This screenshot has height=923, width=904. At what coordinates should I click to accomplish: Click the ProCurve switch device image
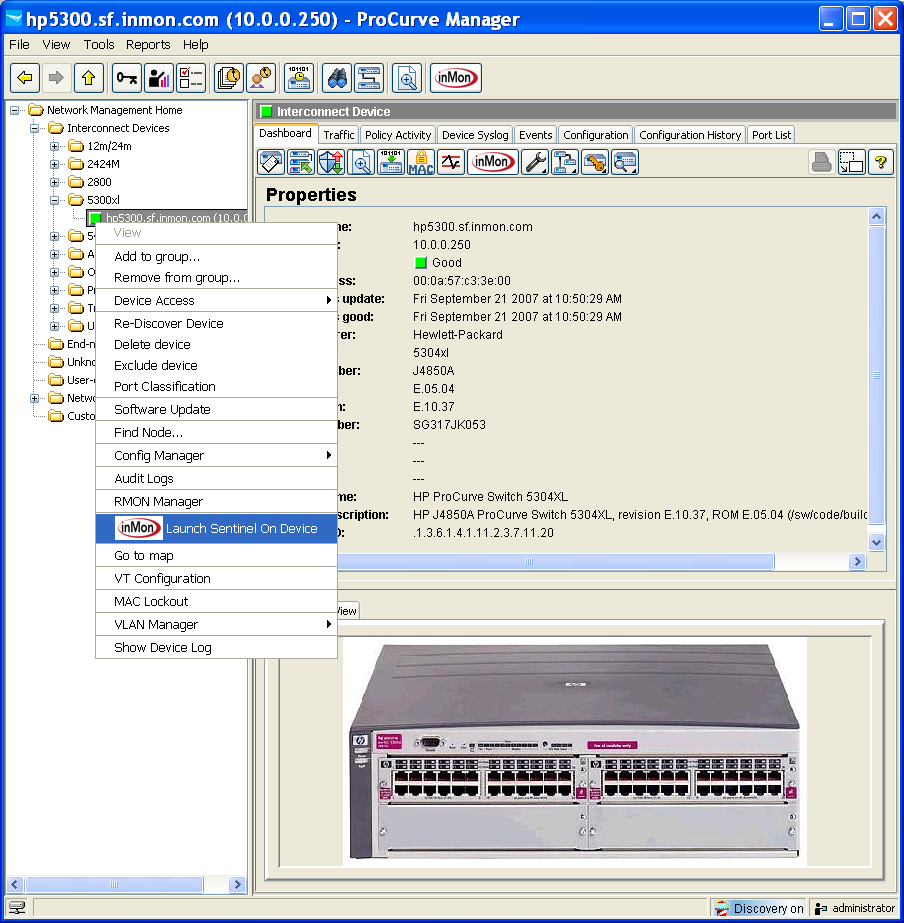(575, 752)
